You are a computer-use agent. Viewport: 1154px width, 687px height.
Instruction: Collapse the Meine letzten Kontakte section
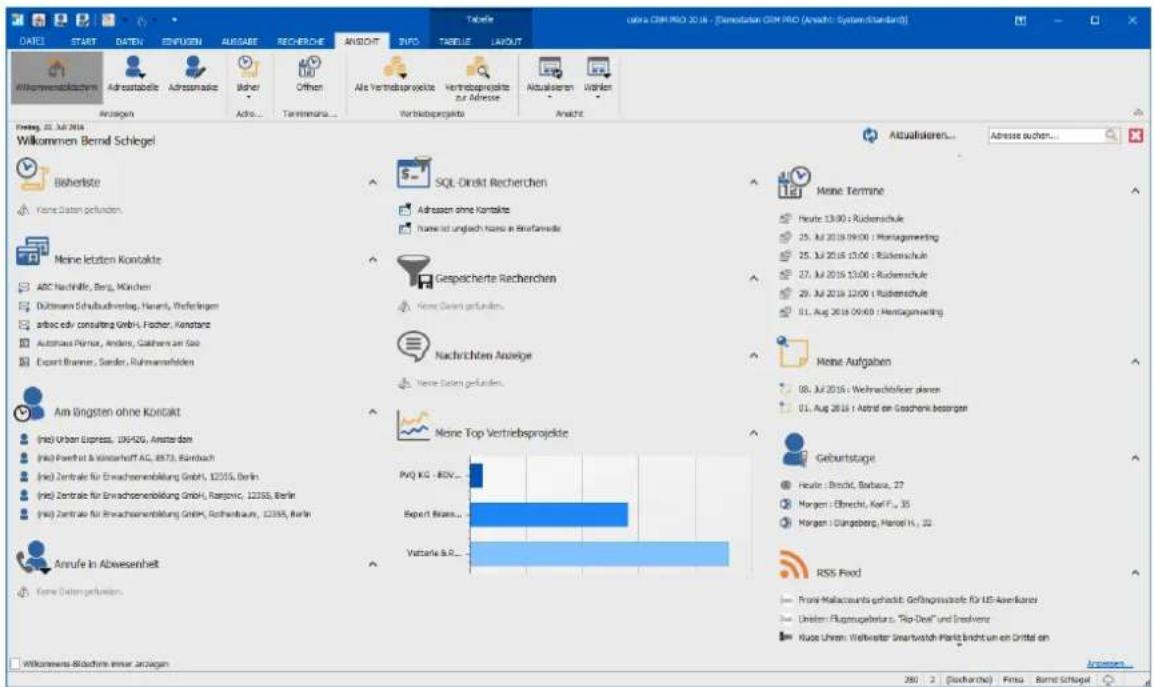(x=372, y=259)
